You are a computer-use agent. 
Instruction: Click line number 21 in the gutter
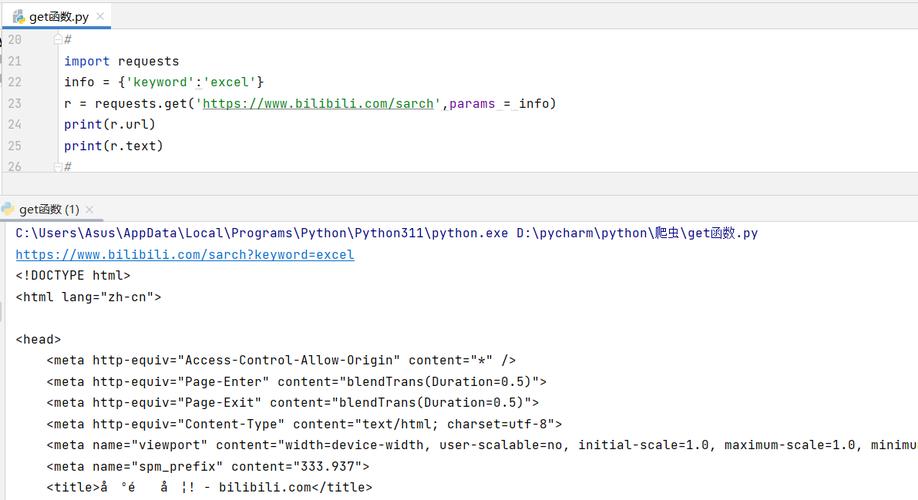[14, 61]
